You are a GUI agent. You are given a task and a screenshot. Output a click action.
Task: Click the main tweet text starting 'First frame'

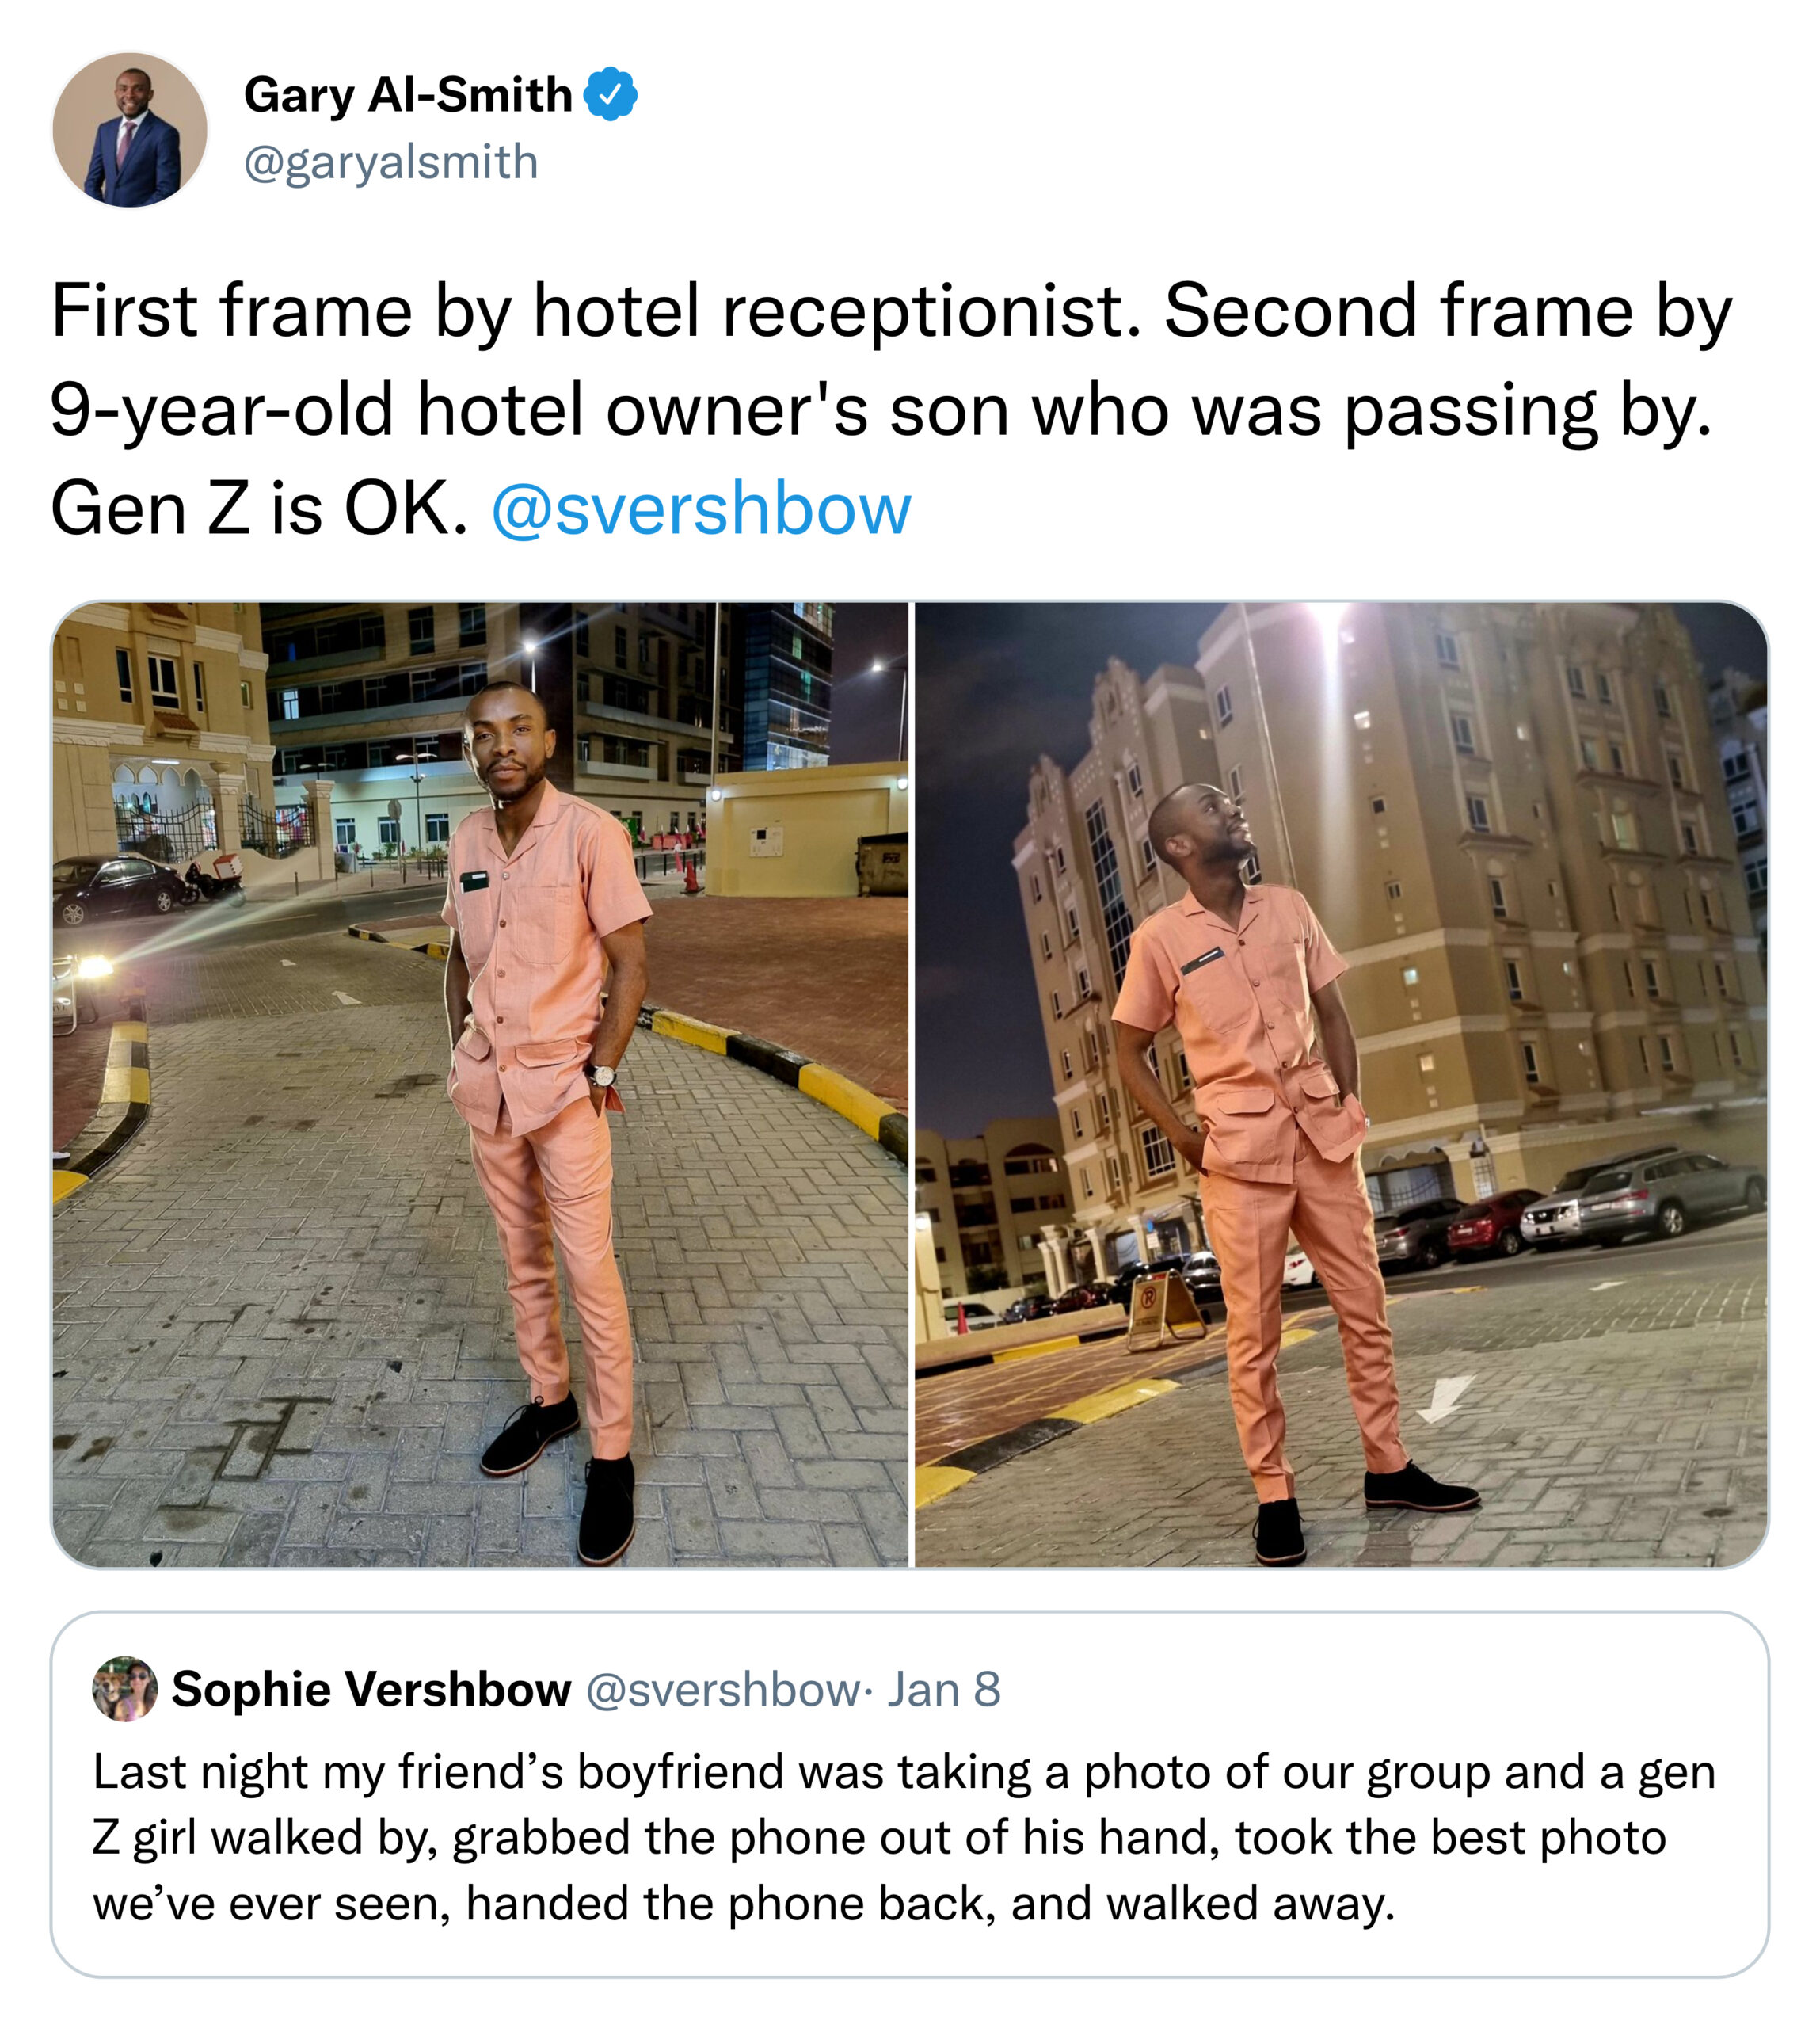[890, 410]
